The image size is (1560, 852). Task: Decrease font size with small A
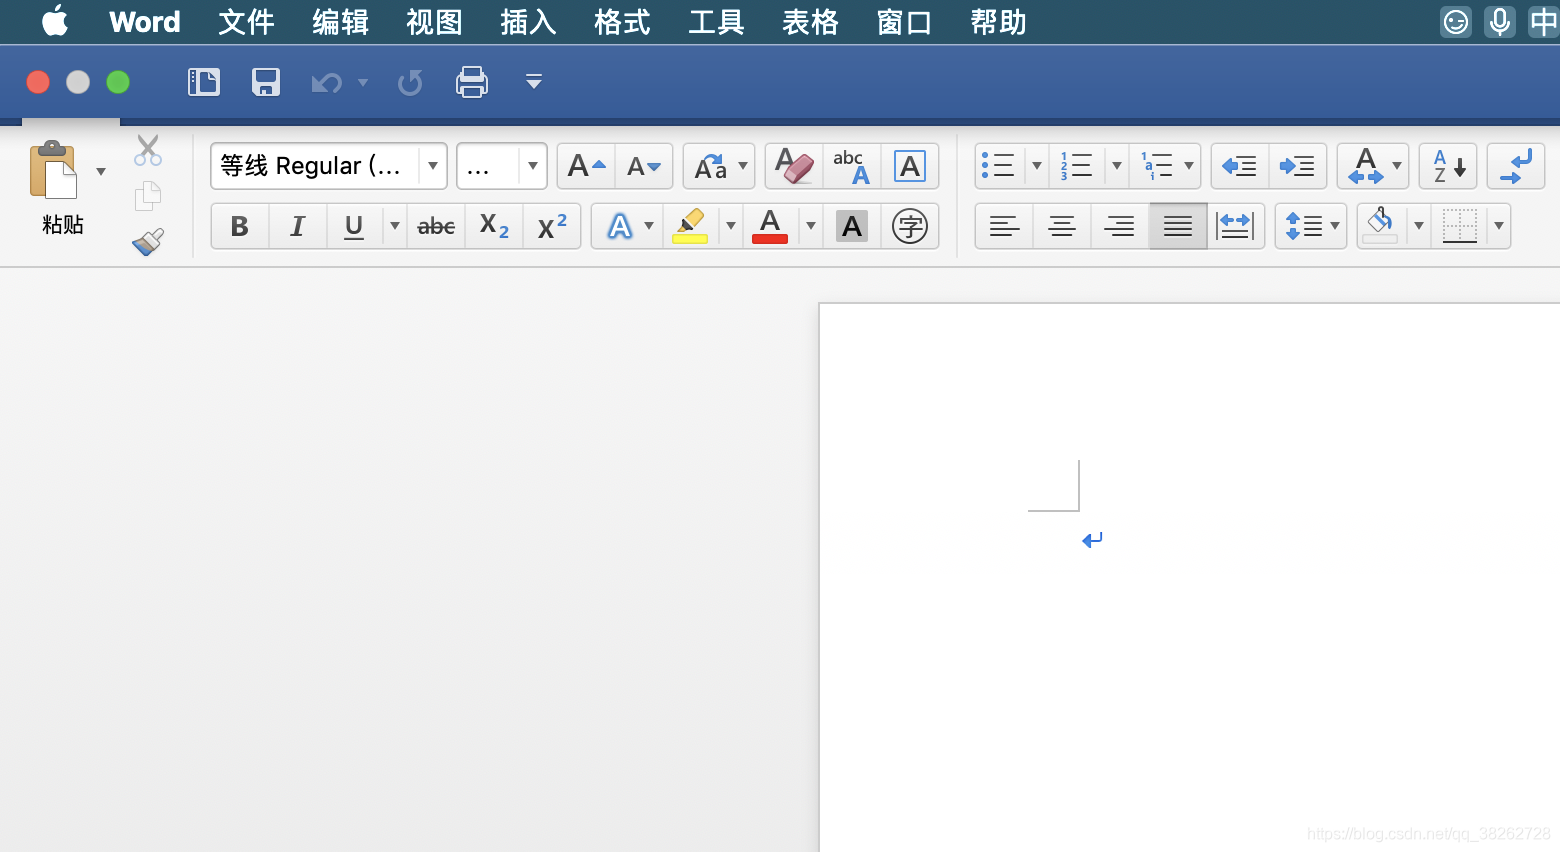(643, 166)
